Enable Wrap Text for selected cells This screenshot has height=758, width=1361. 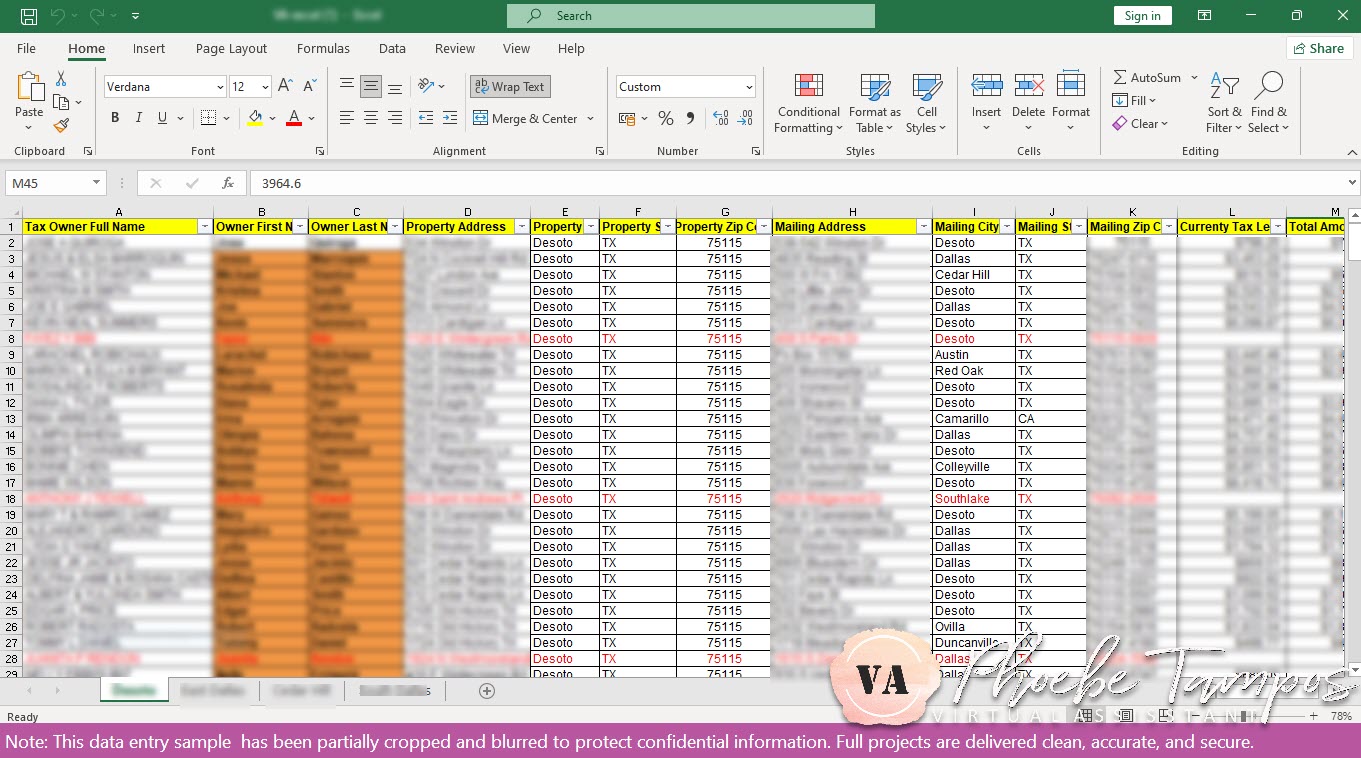pos(509,86)
